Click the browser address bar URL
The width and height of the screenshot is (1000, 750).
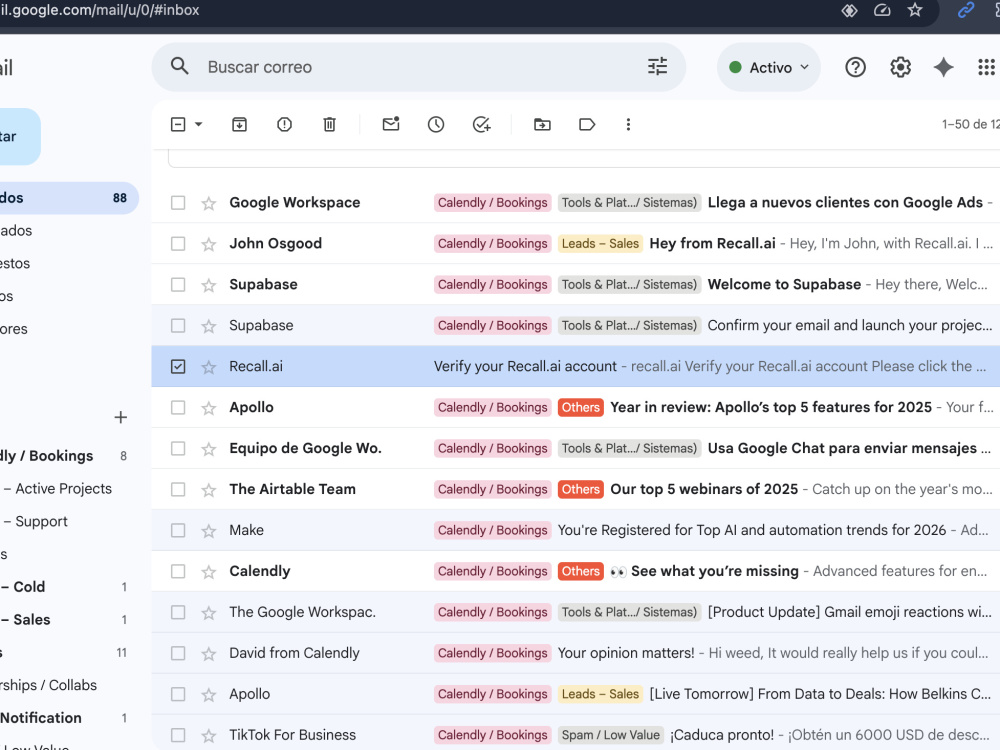point(99,10)
